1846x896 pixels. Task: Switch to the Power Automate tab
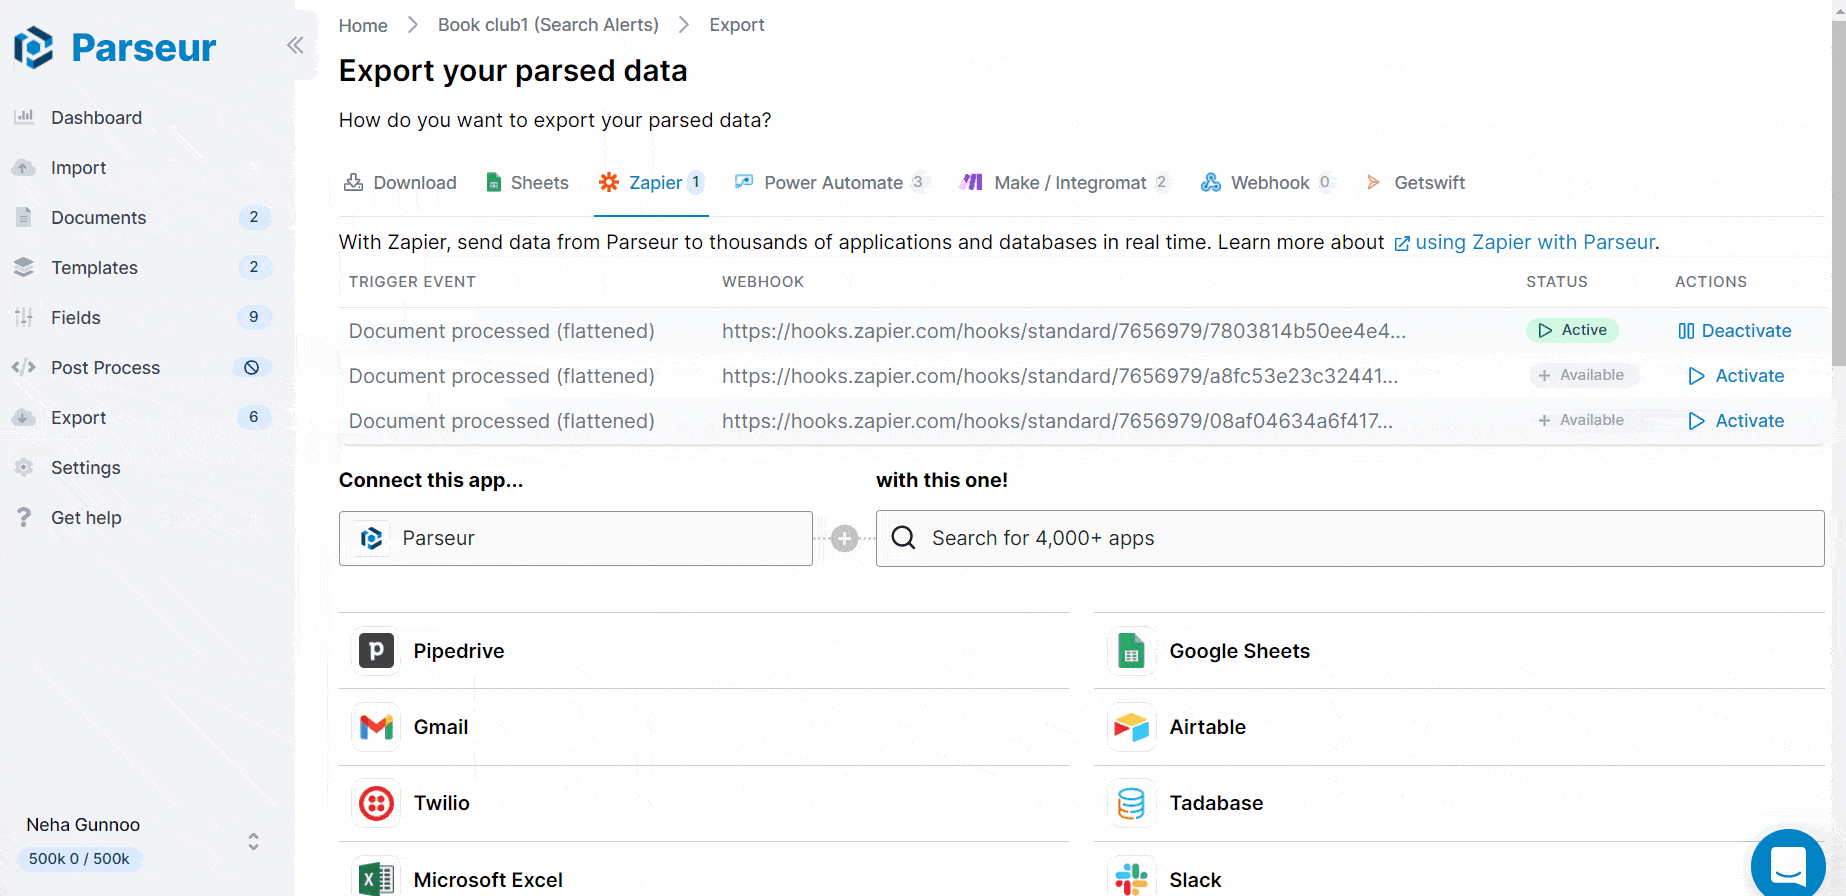pyautogui.click(x=832, y=183)
